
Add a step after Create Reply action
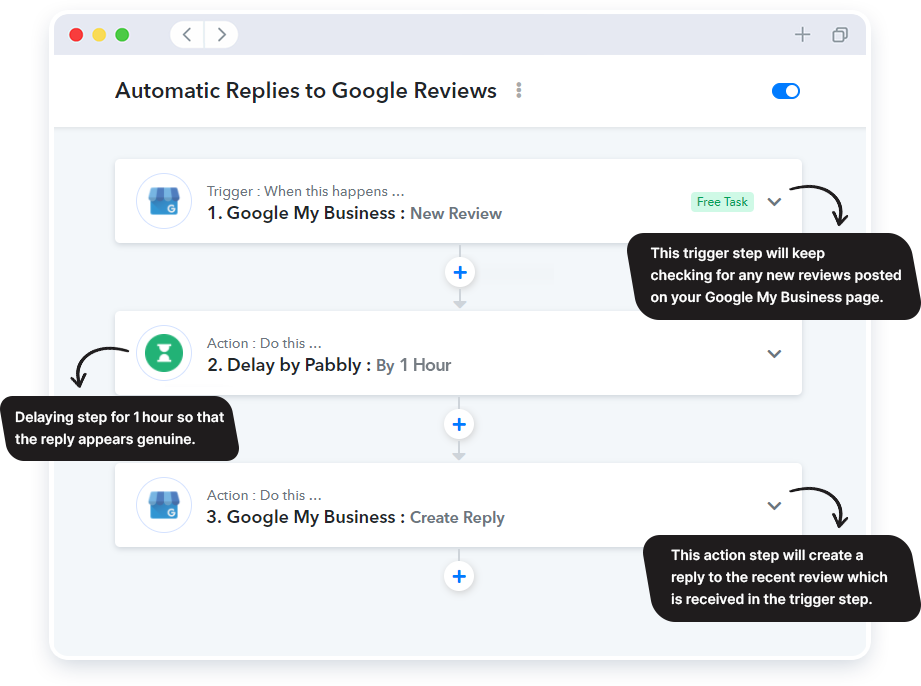459,576
